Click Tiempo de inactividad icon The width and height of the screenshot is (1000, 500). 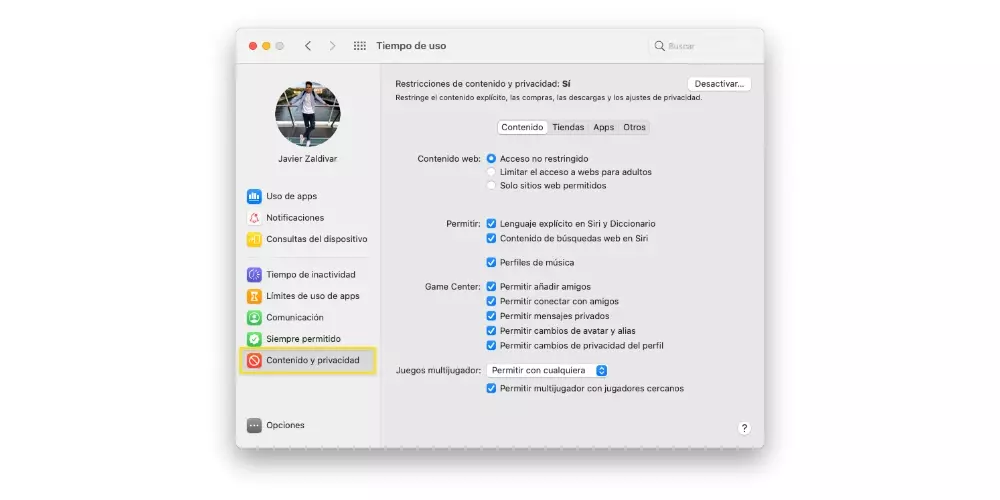(254, 275)
